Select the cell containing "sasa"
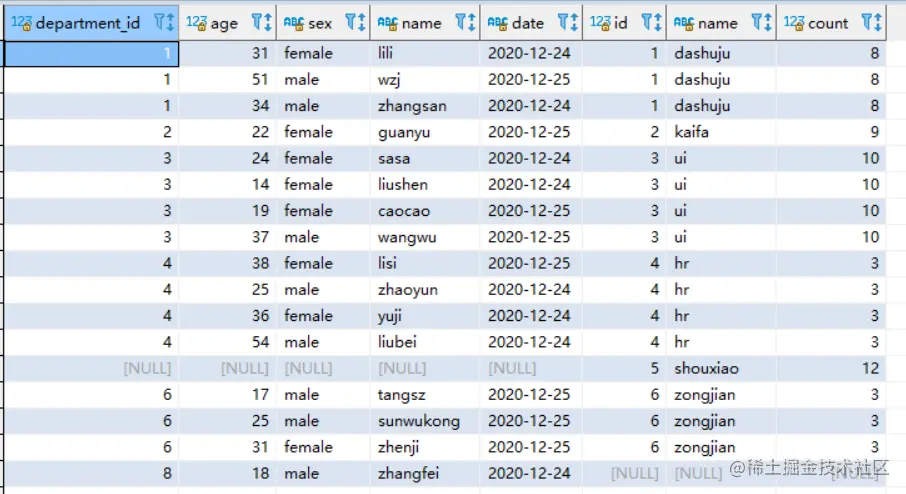 425,158
